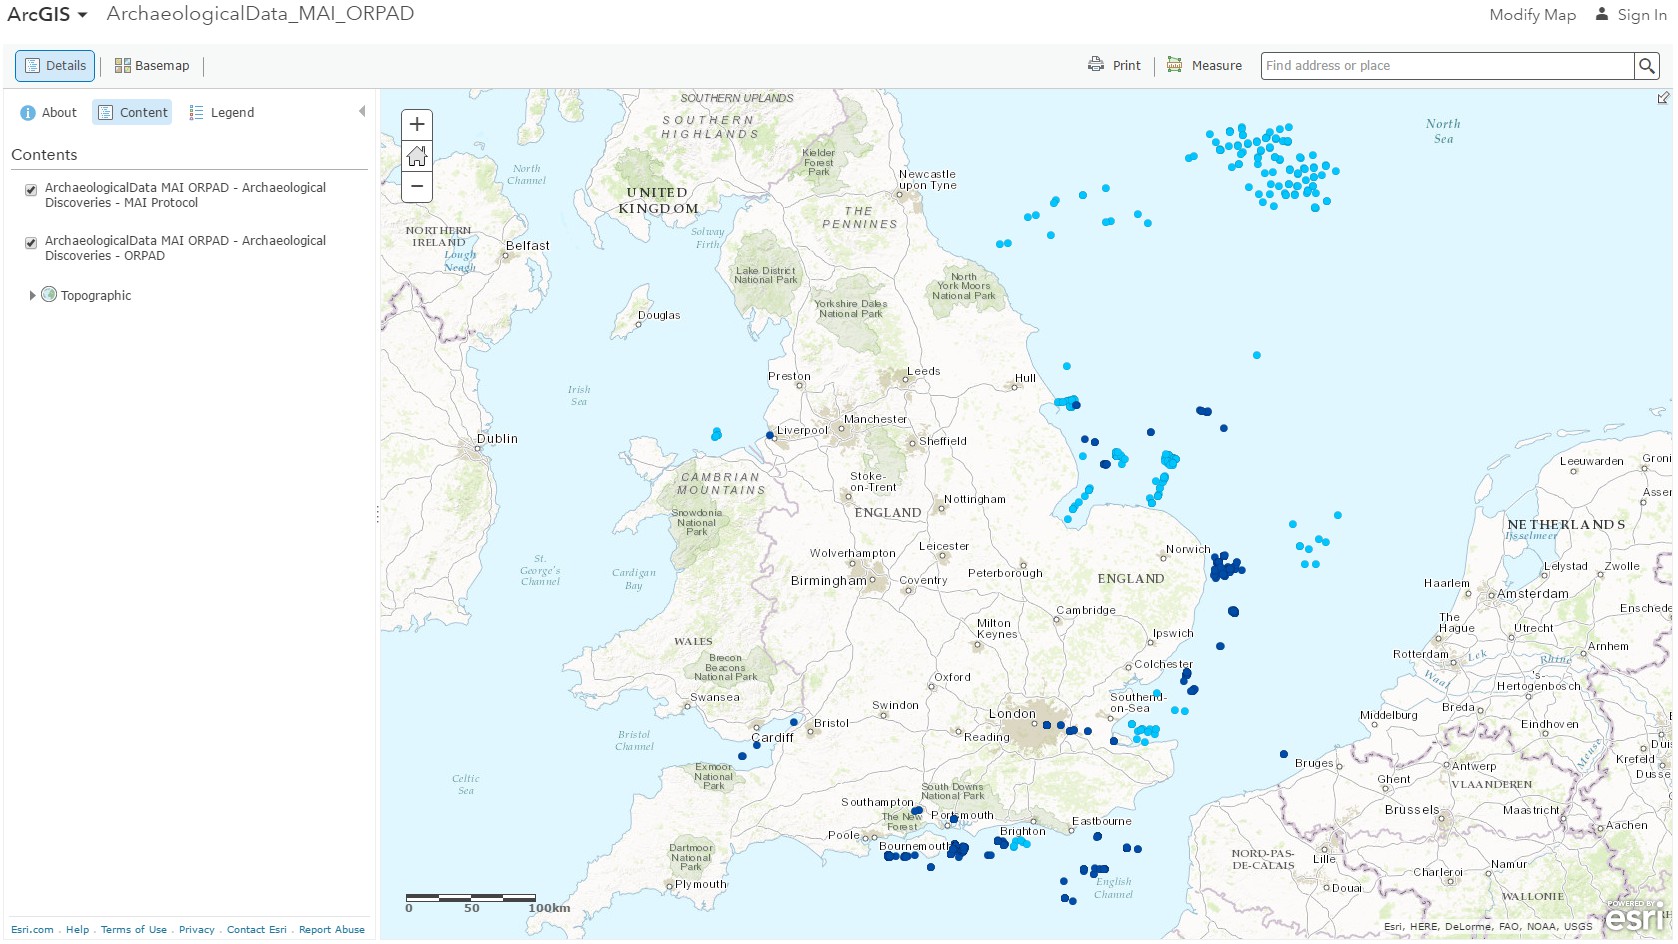Open the Basemap gallery
Image resolution: width=1678 pixels, height=944 pixels.
(152, 66)
